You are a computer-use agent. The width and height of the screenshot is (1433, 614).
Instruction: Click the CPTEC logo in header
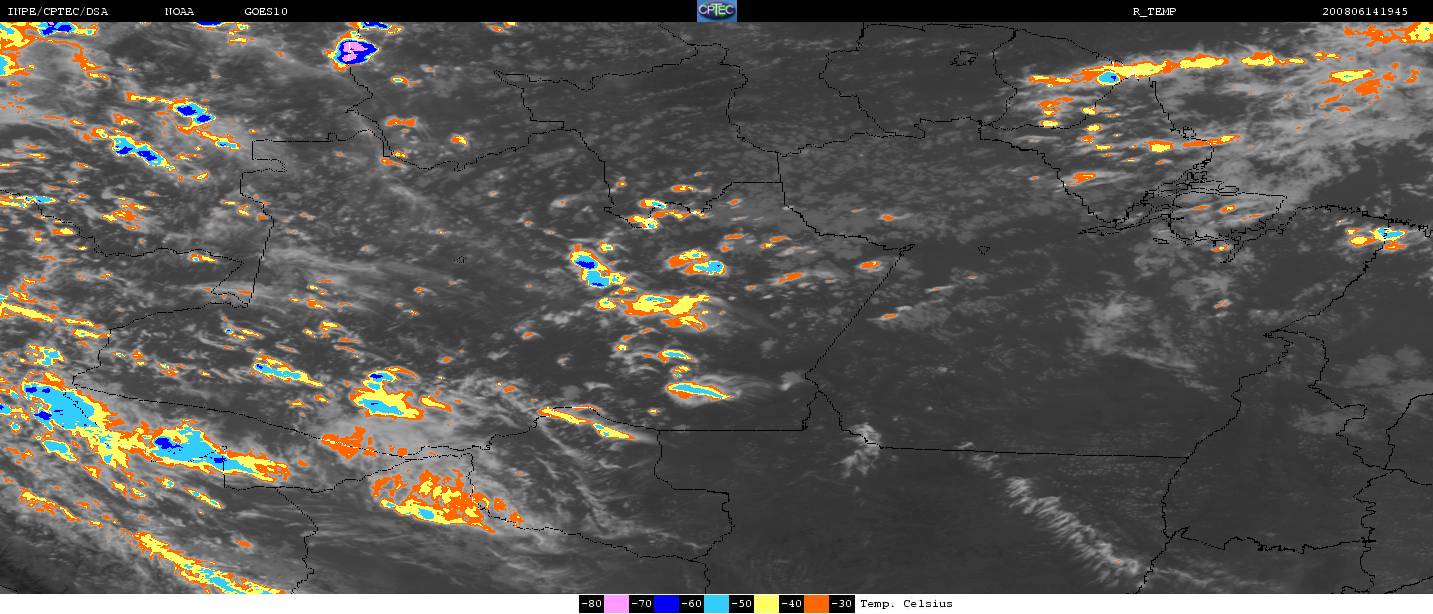[x=716, y=11]
